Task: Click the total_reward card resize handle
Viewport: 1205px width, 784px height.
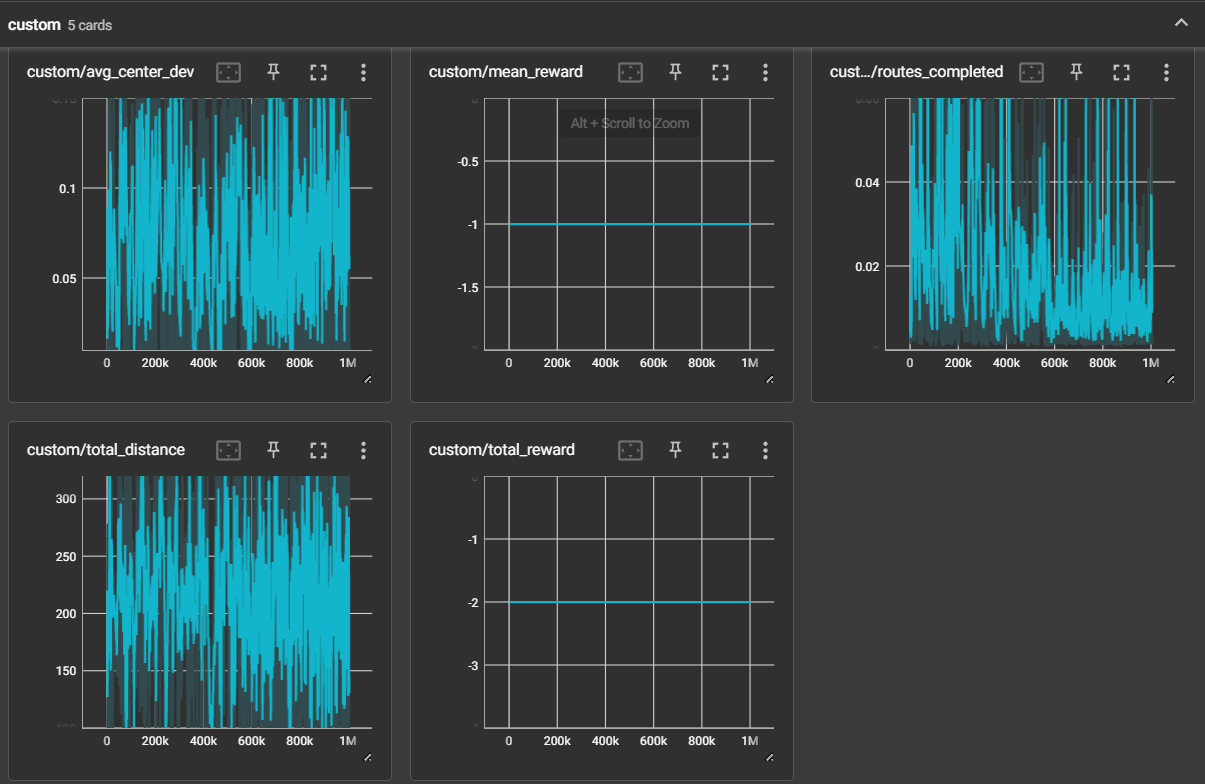Action: [769, 758]
